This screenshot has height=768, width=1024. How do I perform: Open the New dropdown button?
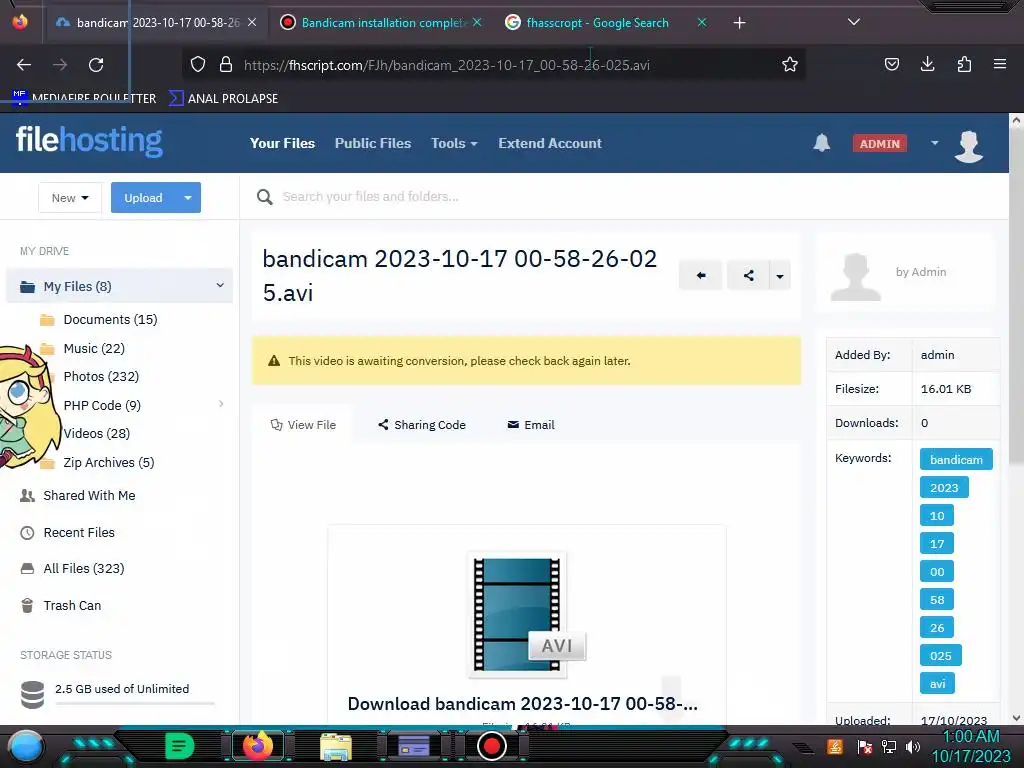(70, 198)
